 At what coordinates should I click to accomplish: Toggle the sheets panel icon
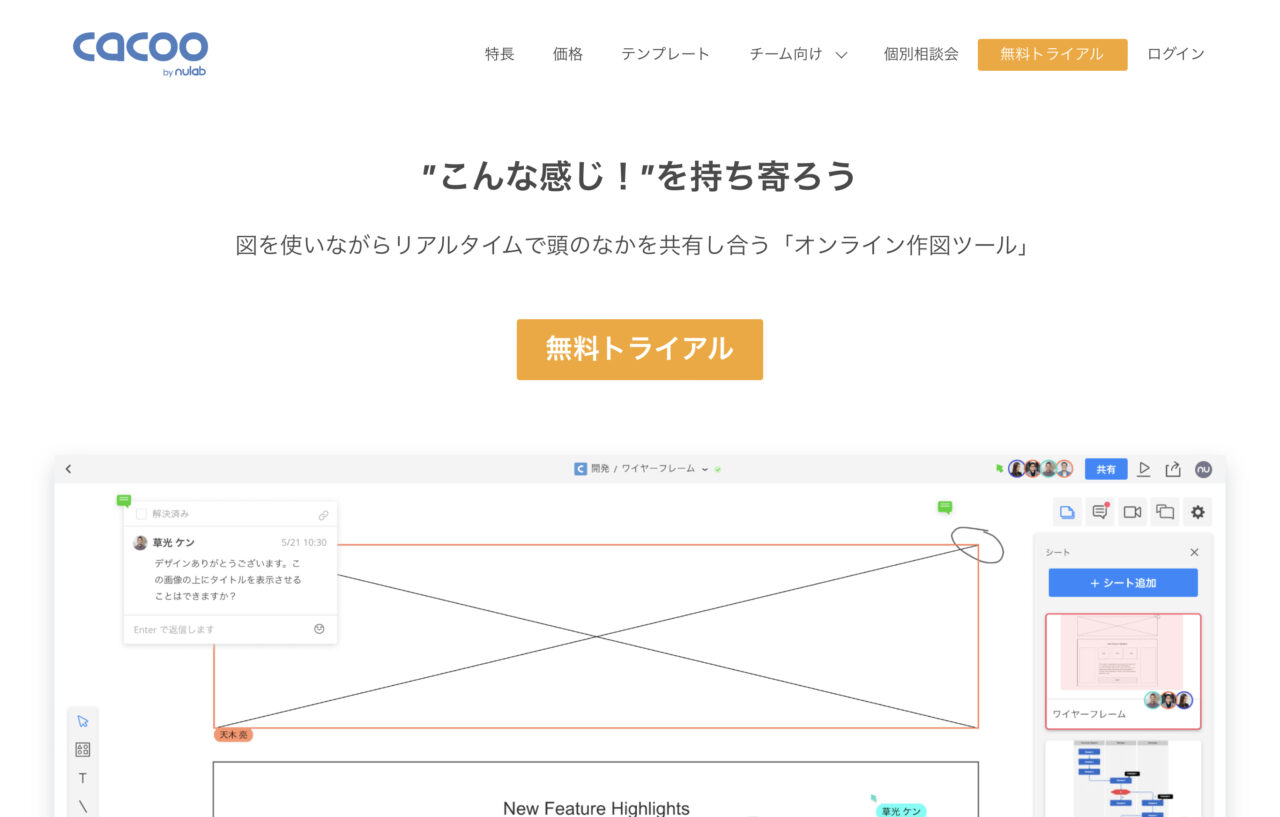(1067, 512)
